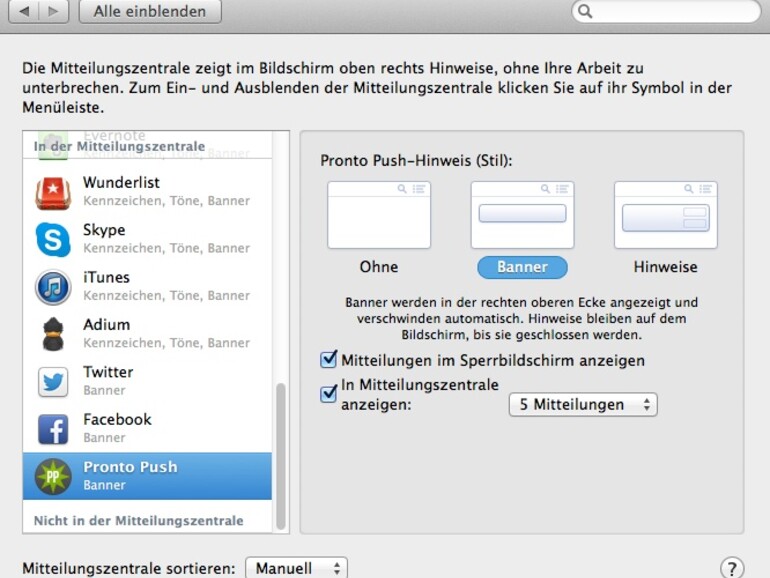Choose the Banner style label
Image resolution: width=770 pixels, height=578 pixels.
pyautogui.click(x=522, y=267)
